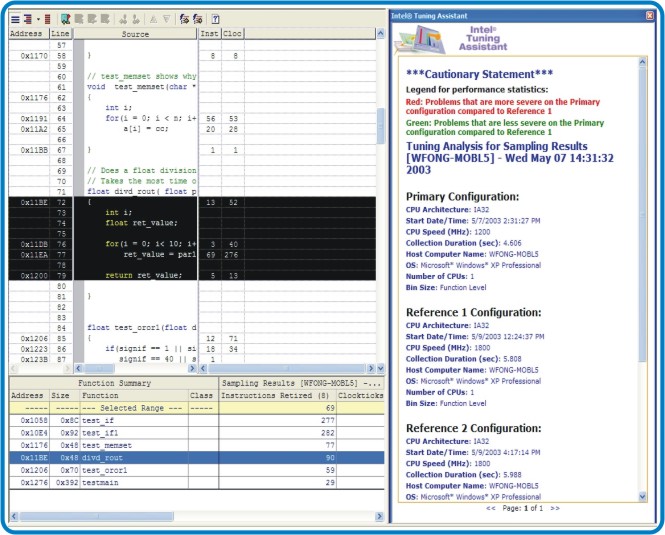Click Function Summary header
Screen dimensions: 665x535
pyautogui.click(x=114, y=383)
